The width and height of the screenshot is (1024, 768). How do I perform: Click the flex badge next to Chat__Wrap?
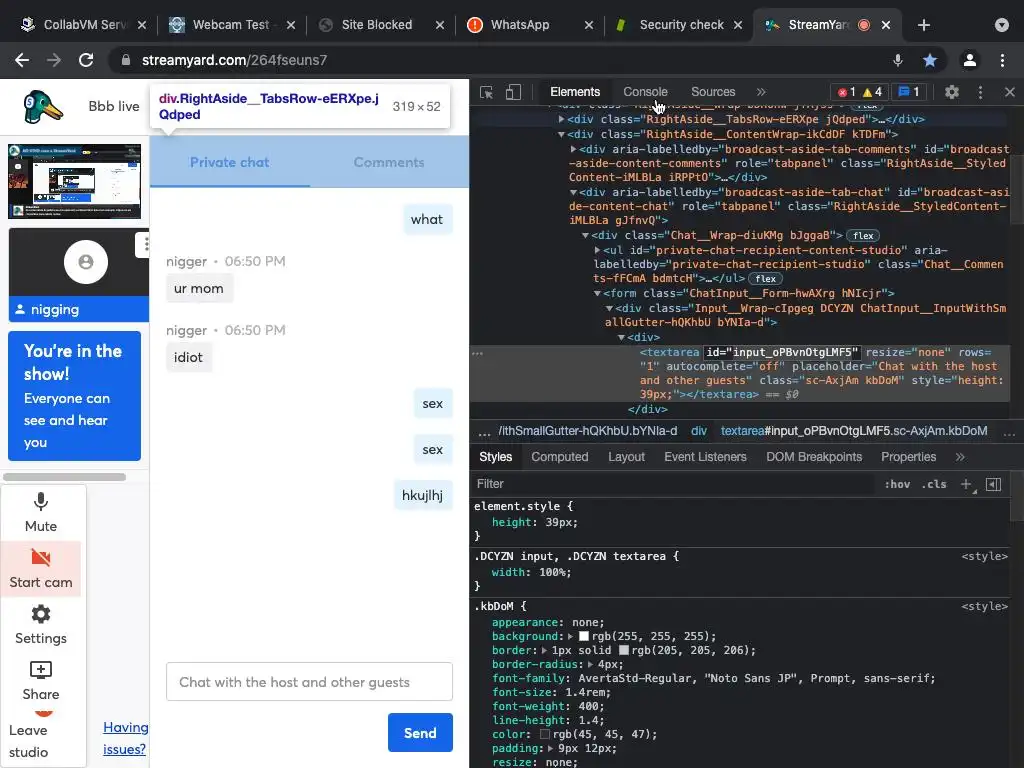tap(863, 236)
